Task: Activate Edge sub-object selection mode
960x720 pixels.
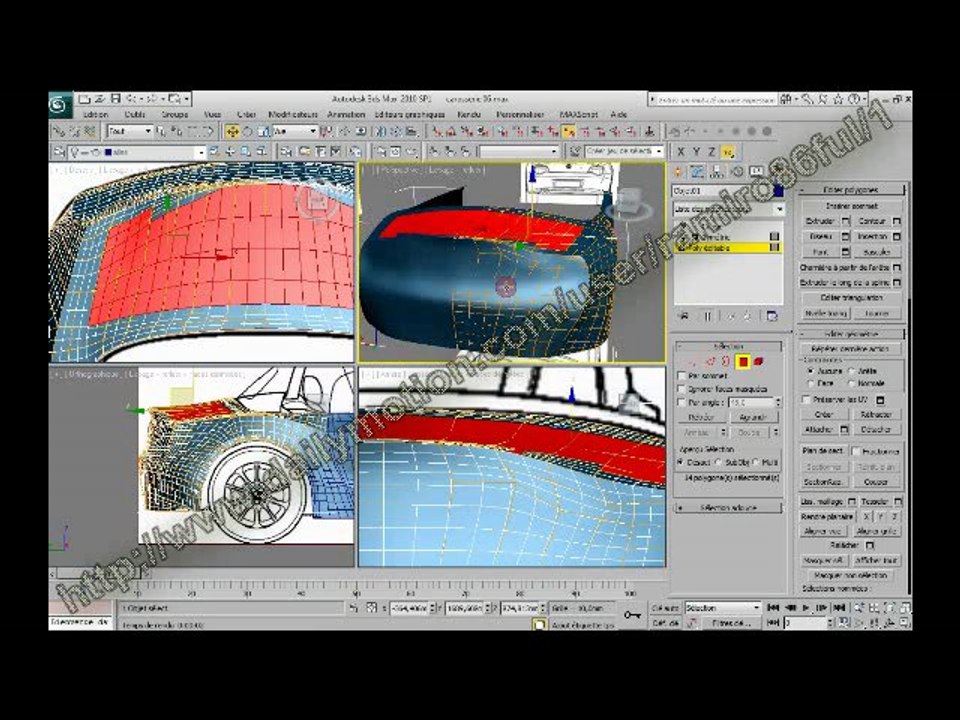Action: pyautogui.click(x=710, y=362)
